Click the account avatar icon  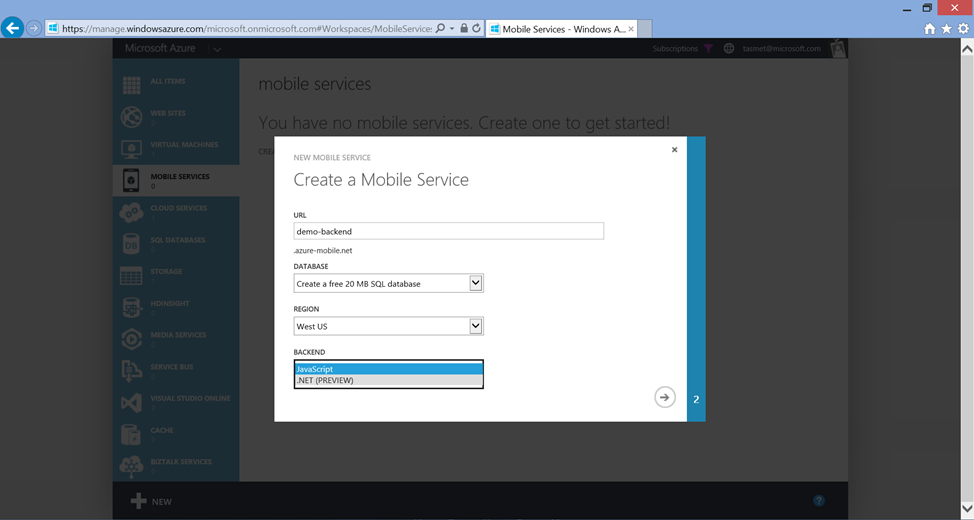[x=838, y=48]
